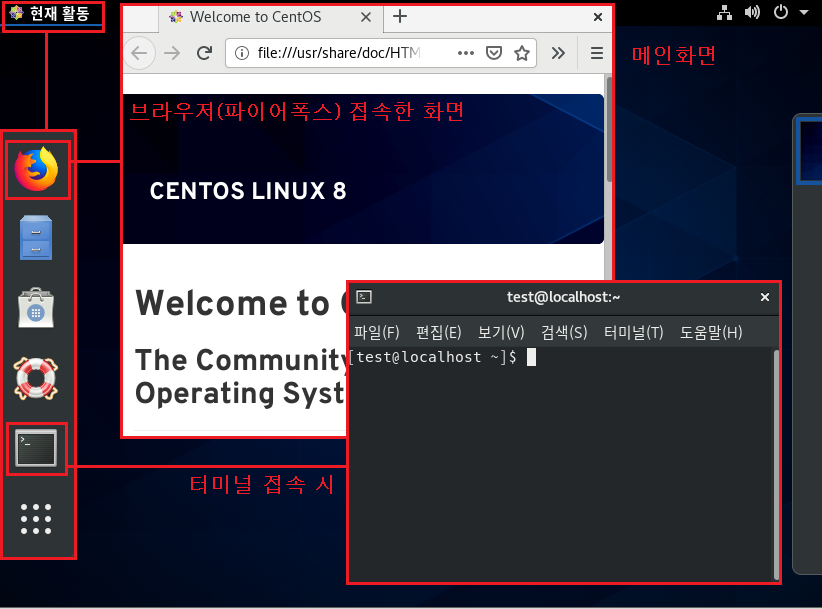Bookmark this page with the star
This screenshot has width=822, height=609.
pyautogui.click(x=522, y=53)
